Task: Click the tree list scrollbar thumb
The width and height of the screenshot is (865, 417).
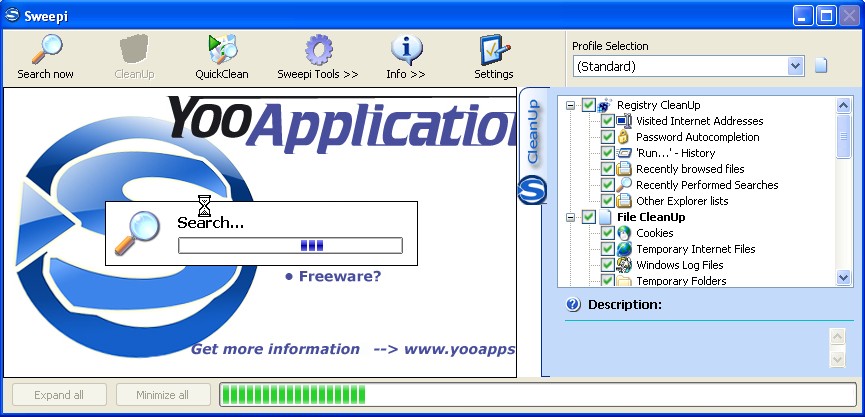Action: 843,136
